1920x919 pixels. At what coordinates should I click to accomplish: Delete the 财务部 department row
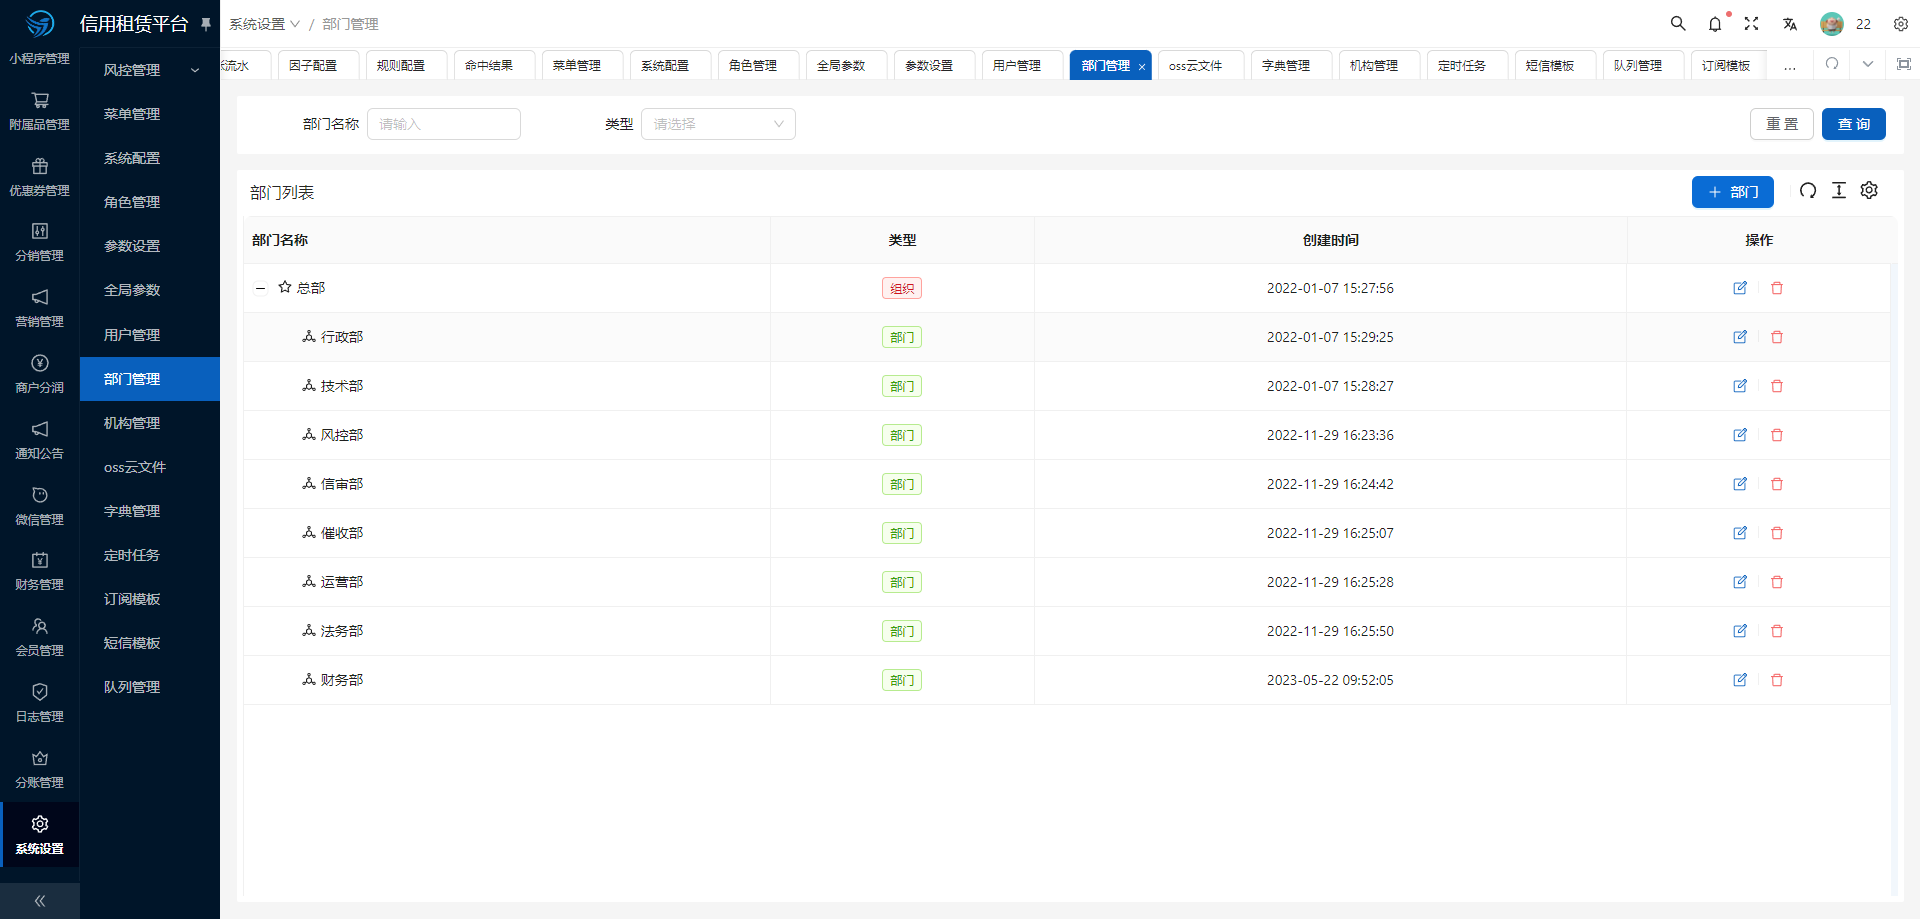pyautogui.click(x=1777, y=680)
